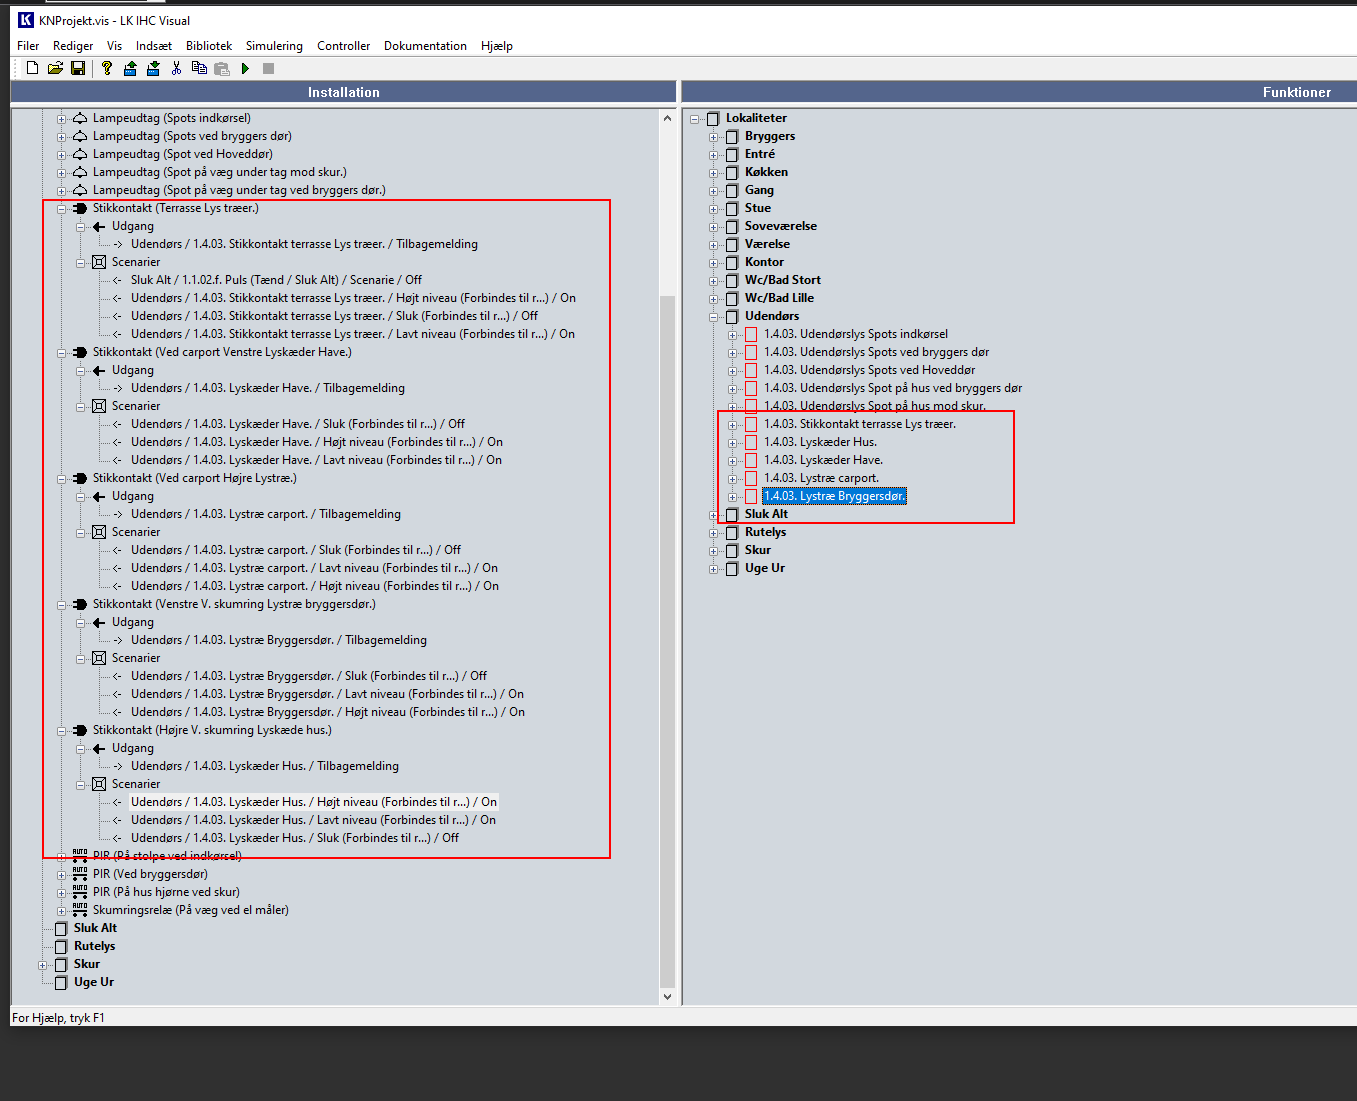
Task: Start simulation with the green play icon
Action: 245,68
